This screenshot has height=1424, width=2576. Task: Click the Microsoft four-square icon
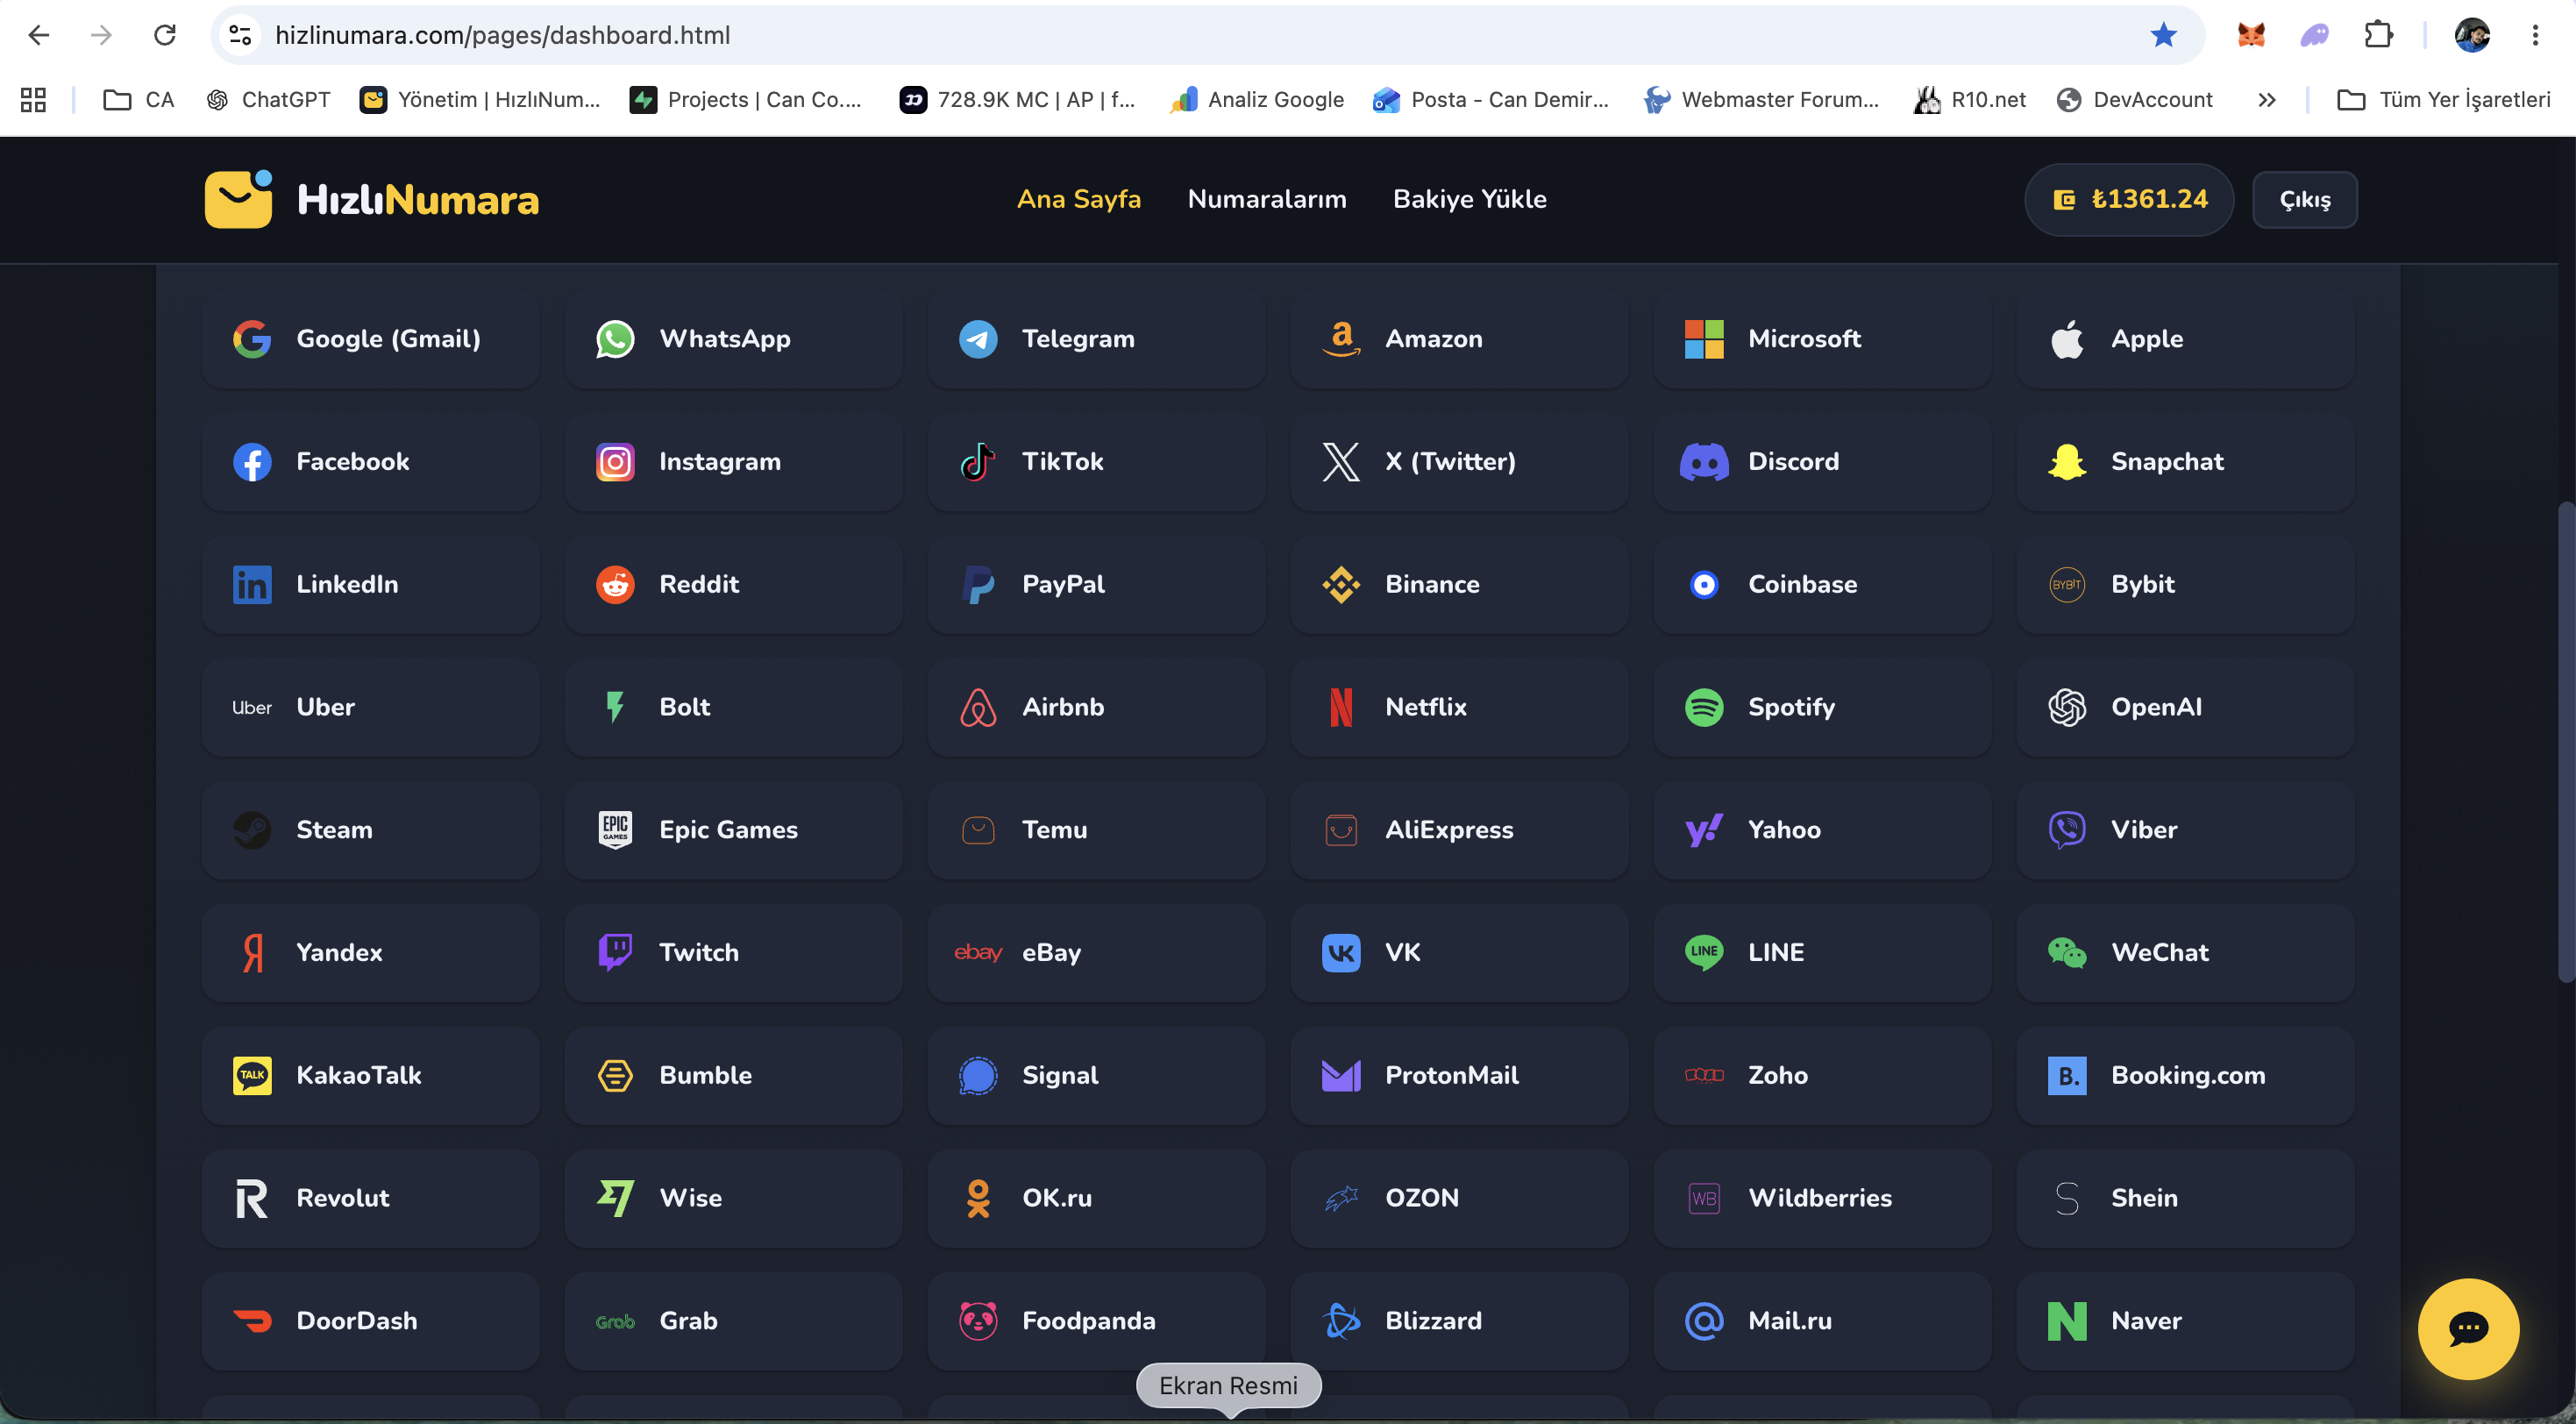click(1704, 339)
